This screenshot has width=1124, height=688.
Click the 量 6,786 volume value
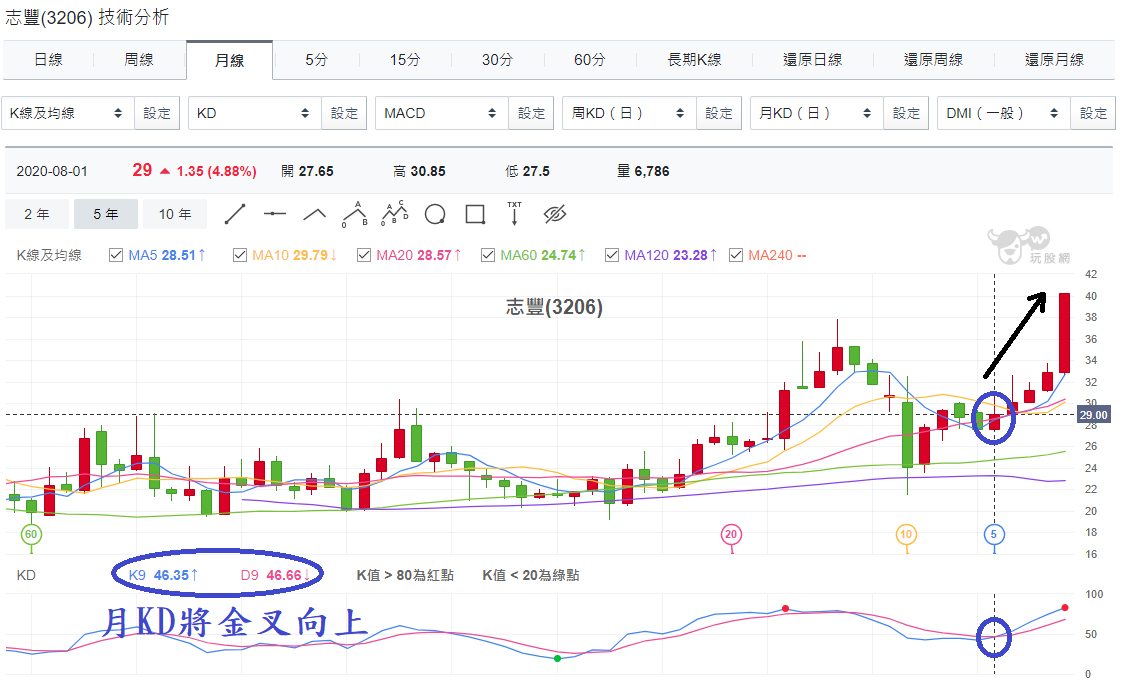643,171
